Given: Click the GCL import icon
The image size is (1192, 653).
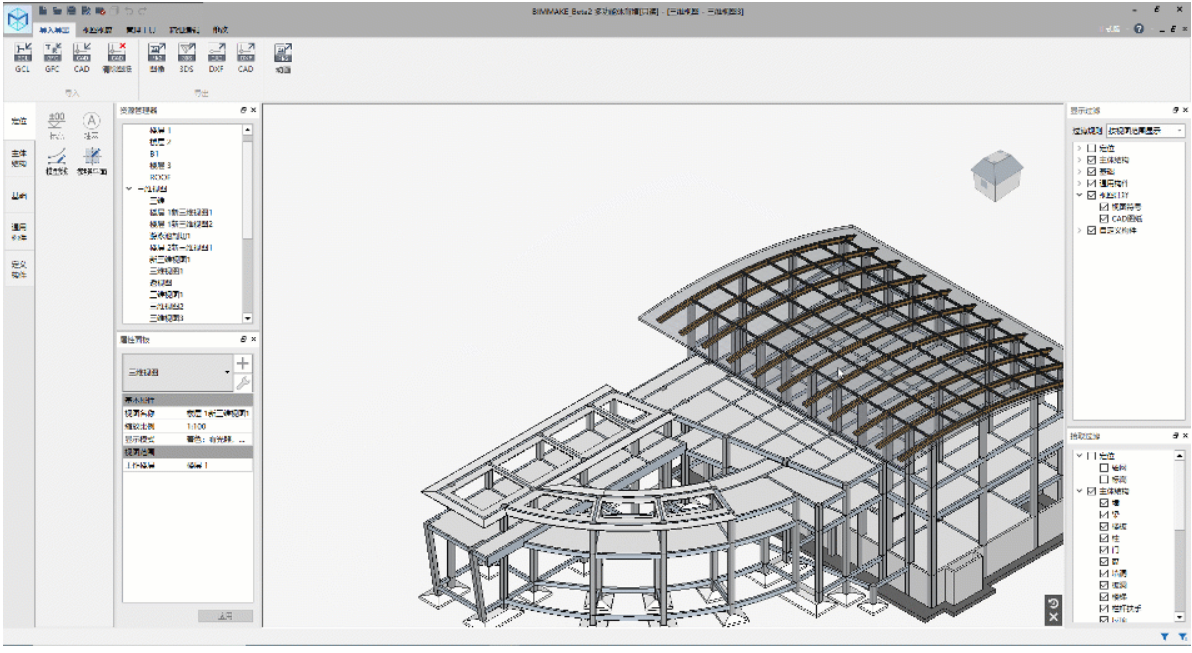Looking at the screenshot, I should (x=22, y=56).
